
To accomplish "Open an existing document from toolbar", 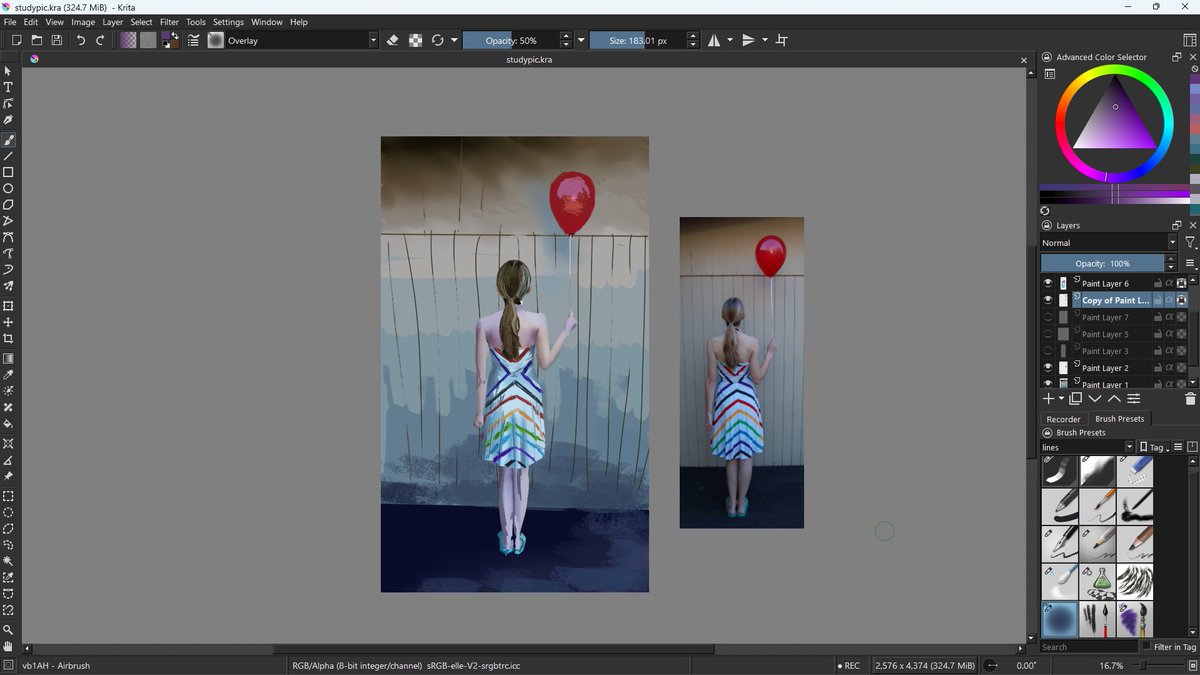I will point(36,40).
